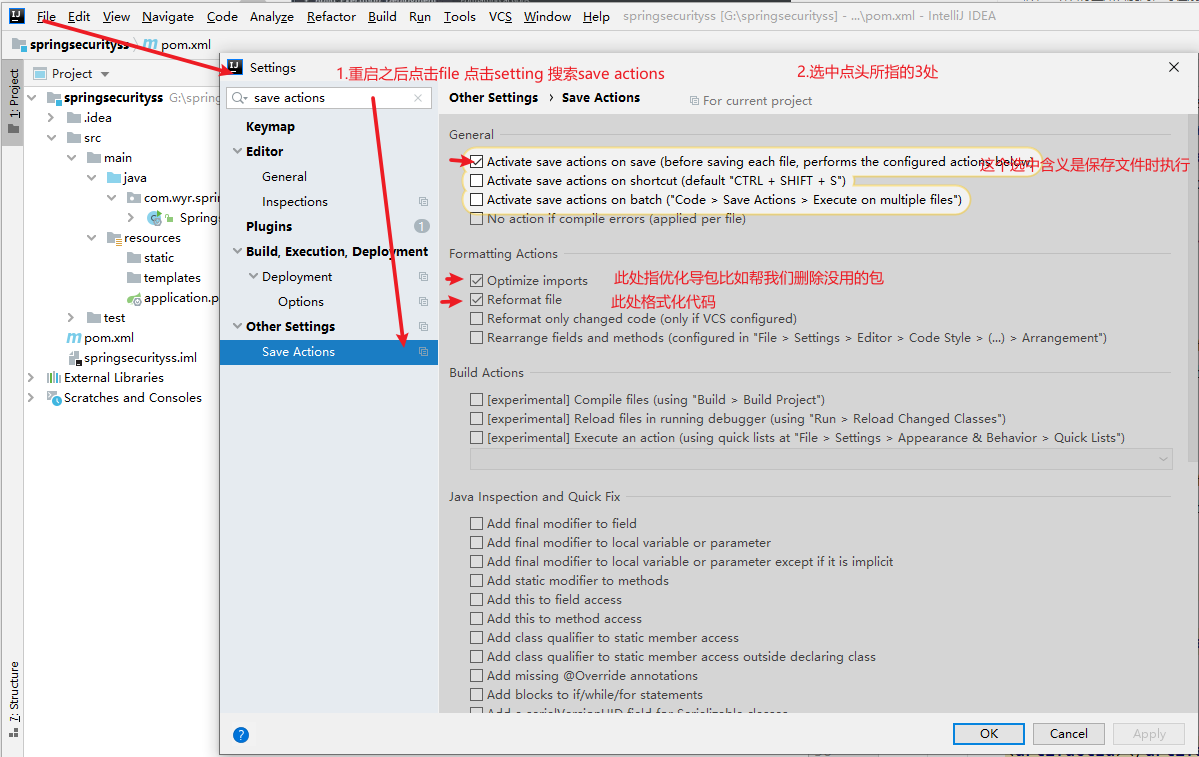Toggle Reformat file checkbox
The height and width of the screenshot is (757, 1199).
click(x=476, y=300)
